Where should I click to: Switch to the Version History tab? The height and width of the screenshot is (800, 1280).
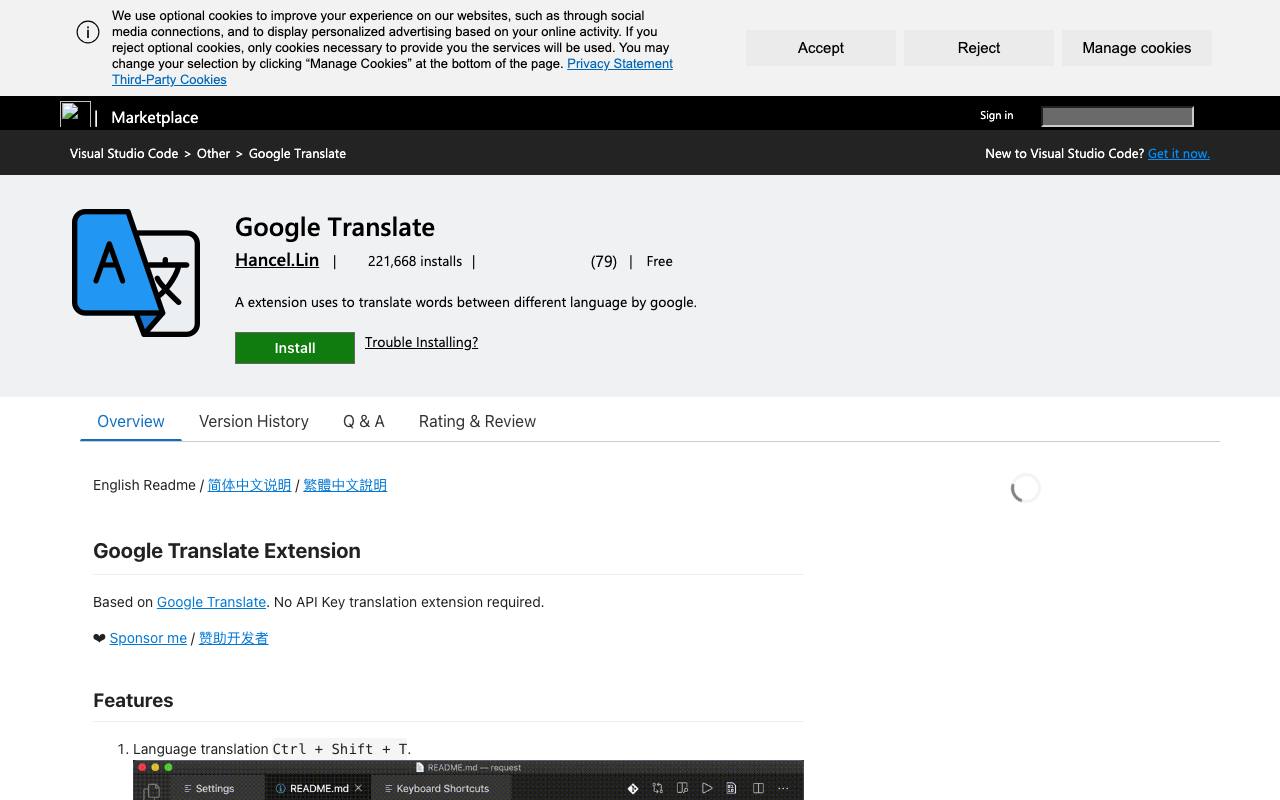tap(254, 421)
